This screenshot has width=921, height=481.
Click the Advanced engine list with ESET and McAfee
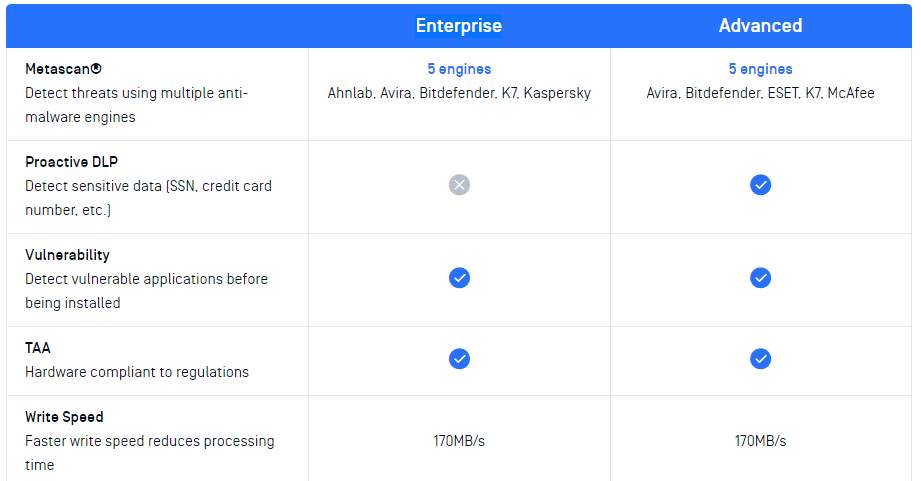[x=760, y=93]
